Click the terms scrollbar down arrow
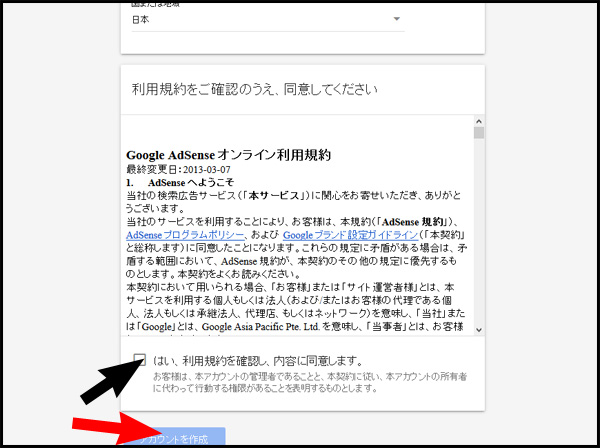The image size is (600, 448). [479, 330]
